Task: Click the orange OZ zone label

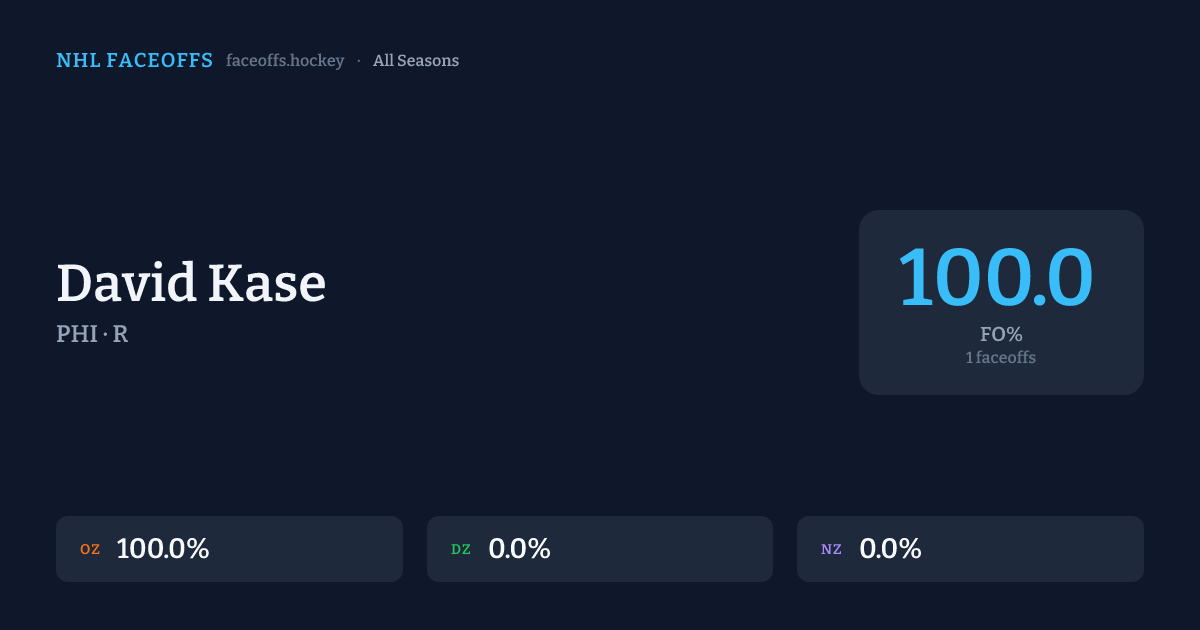Action: coord(90,549)
